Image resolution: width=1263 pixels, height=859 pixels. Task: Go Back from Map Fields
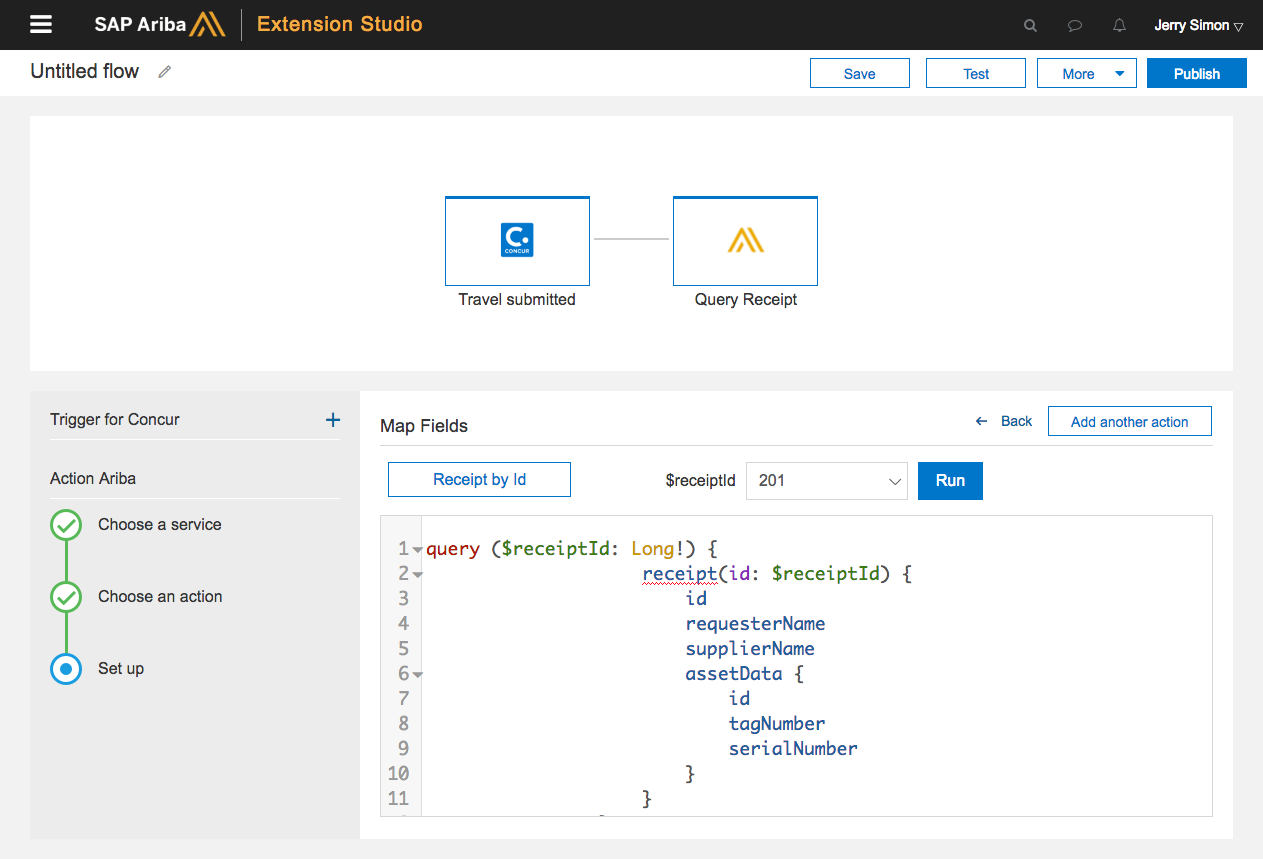pos(1004,421)
